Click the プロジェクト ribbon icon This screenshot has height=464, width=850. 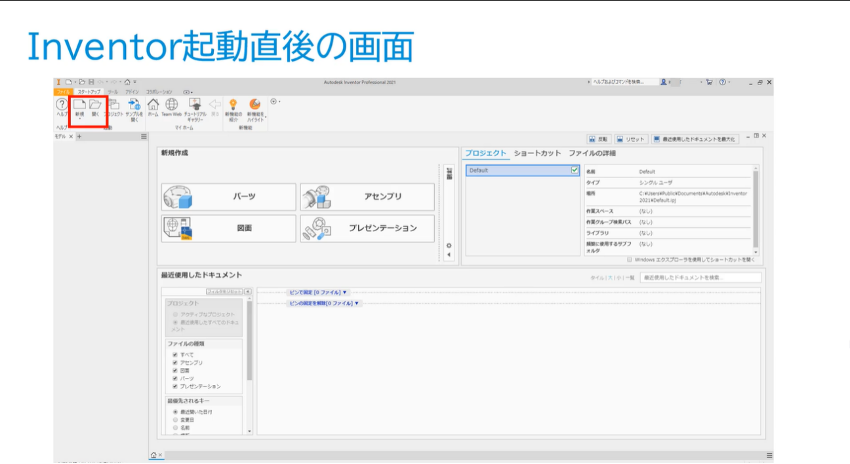click(114, 105)
